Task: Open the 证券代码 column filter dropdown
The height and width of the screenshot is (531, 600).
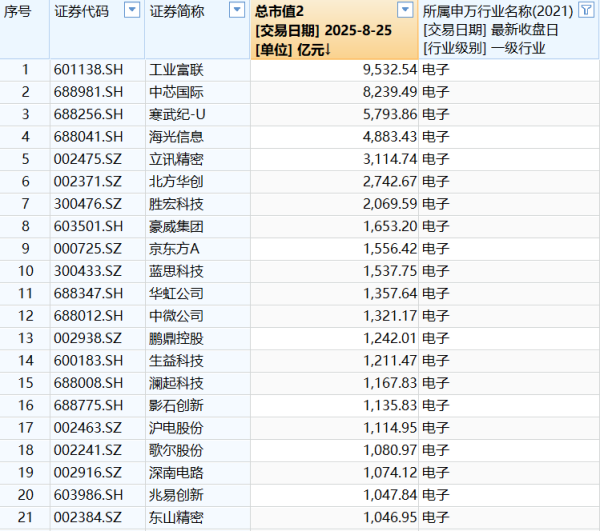Action: [132, 11]
